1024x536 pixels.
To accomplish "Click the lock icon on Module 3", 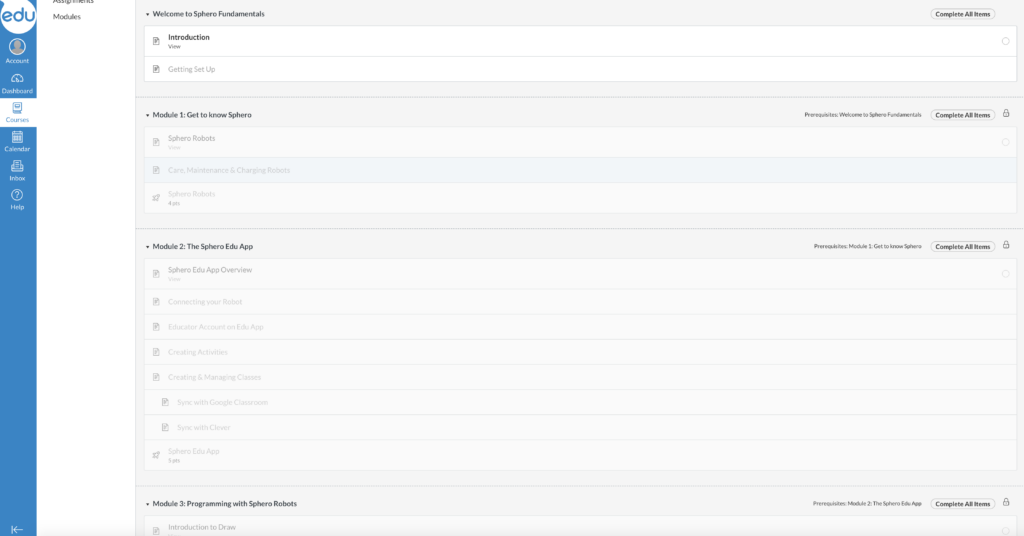I will click(1006, 503).
